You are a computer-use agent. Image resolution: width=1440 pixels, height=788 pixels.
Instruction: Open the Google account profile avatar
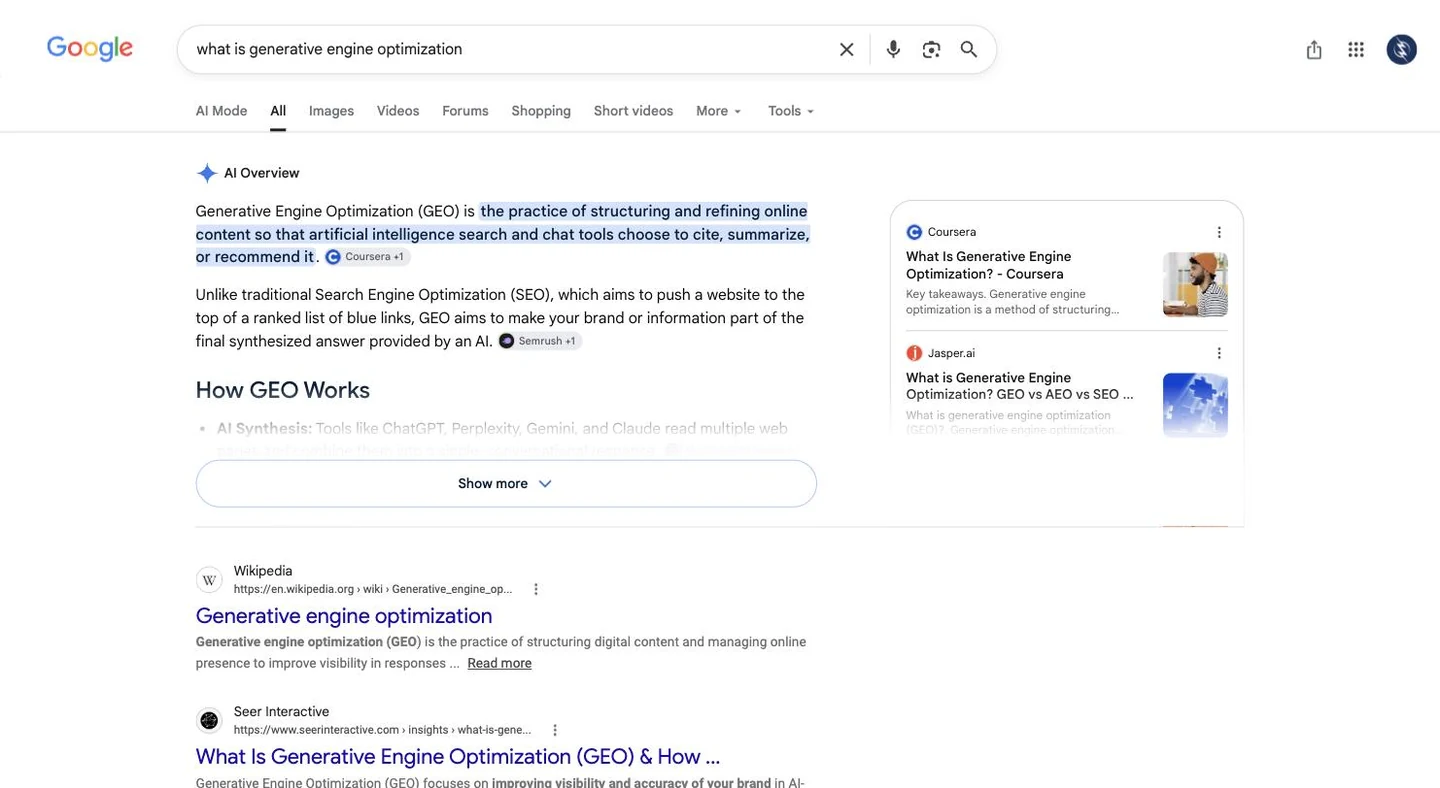coord(1401,49)
